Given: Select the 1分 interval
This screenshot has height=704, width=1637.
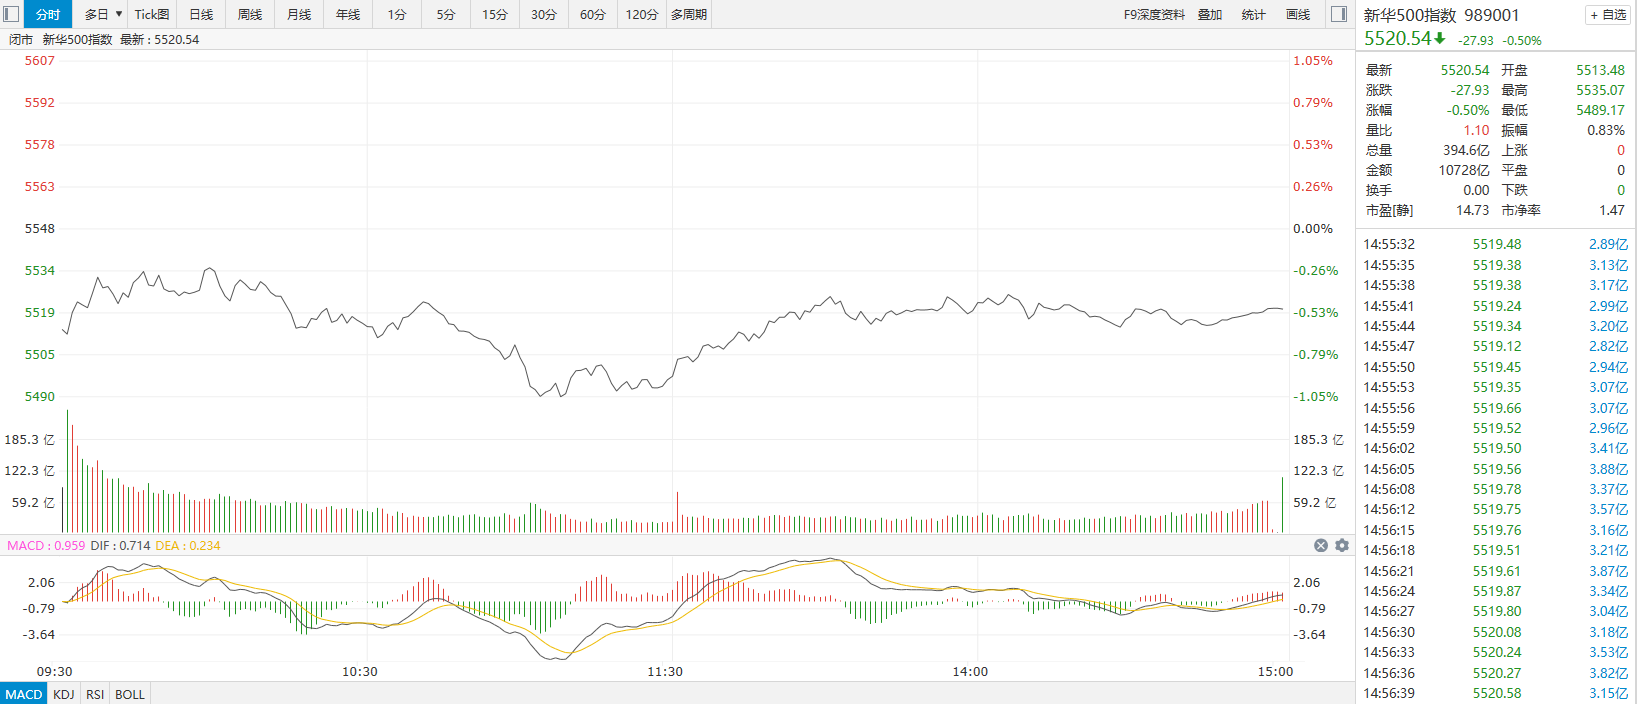Looking at the screenshot, I should [x=397, y=14].
